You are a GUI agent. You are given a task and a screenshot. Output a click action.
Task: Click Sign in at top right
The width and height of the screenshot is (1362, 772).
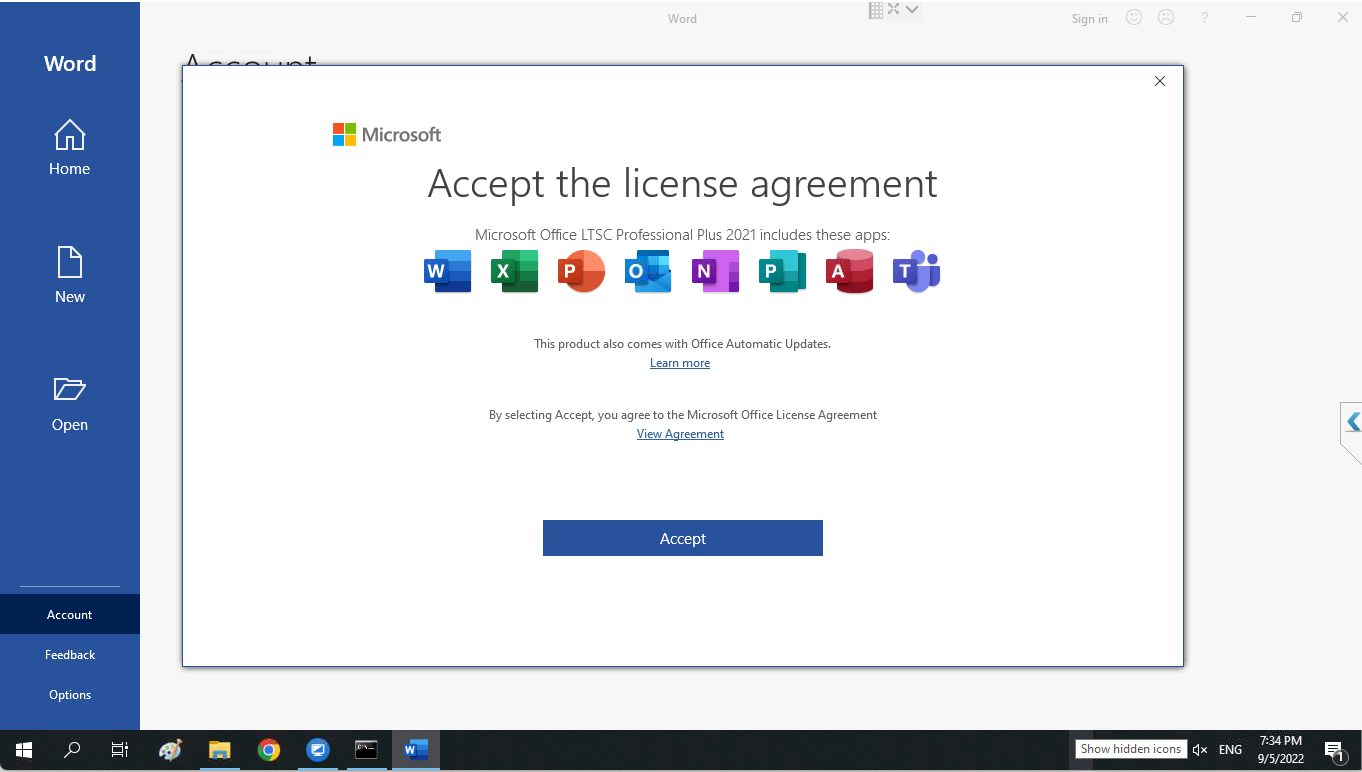click(1089, 19)
